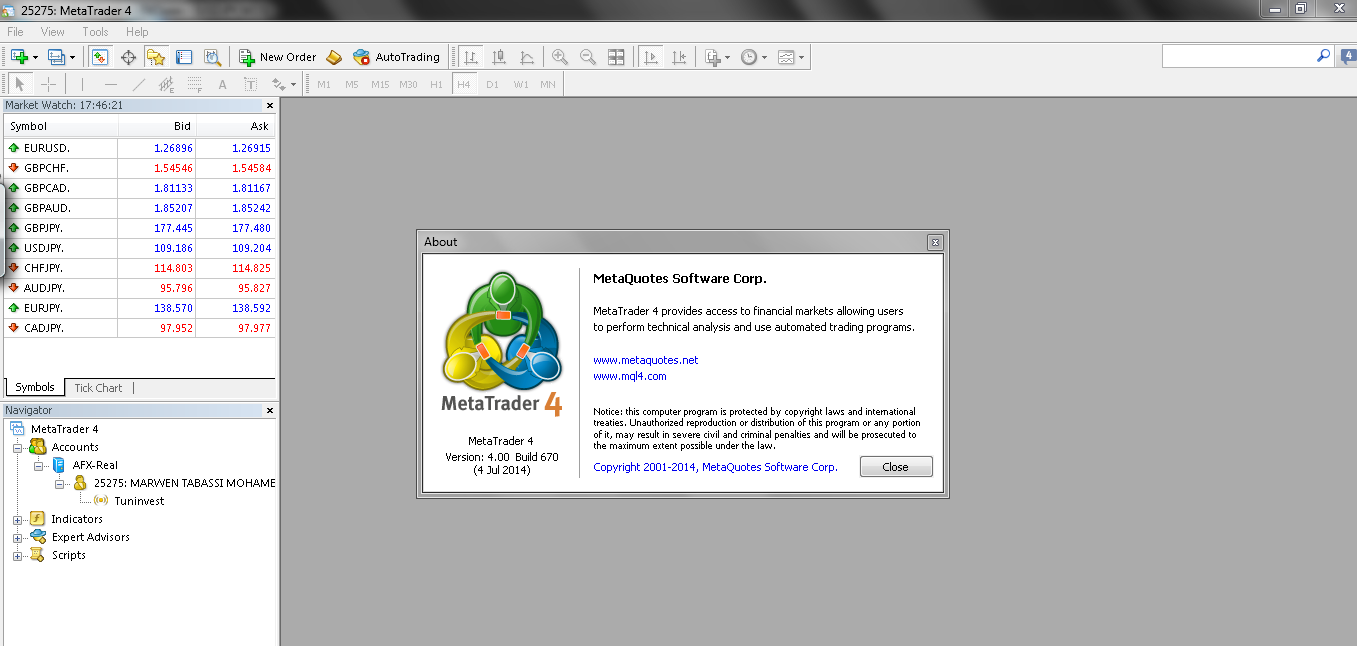Click the Zoom In magnifier icon

pos(559,57)
